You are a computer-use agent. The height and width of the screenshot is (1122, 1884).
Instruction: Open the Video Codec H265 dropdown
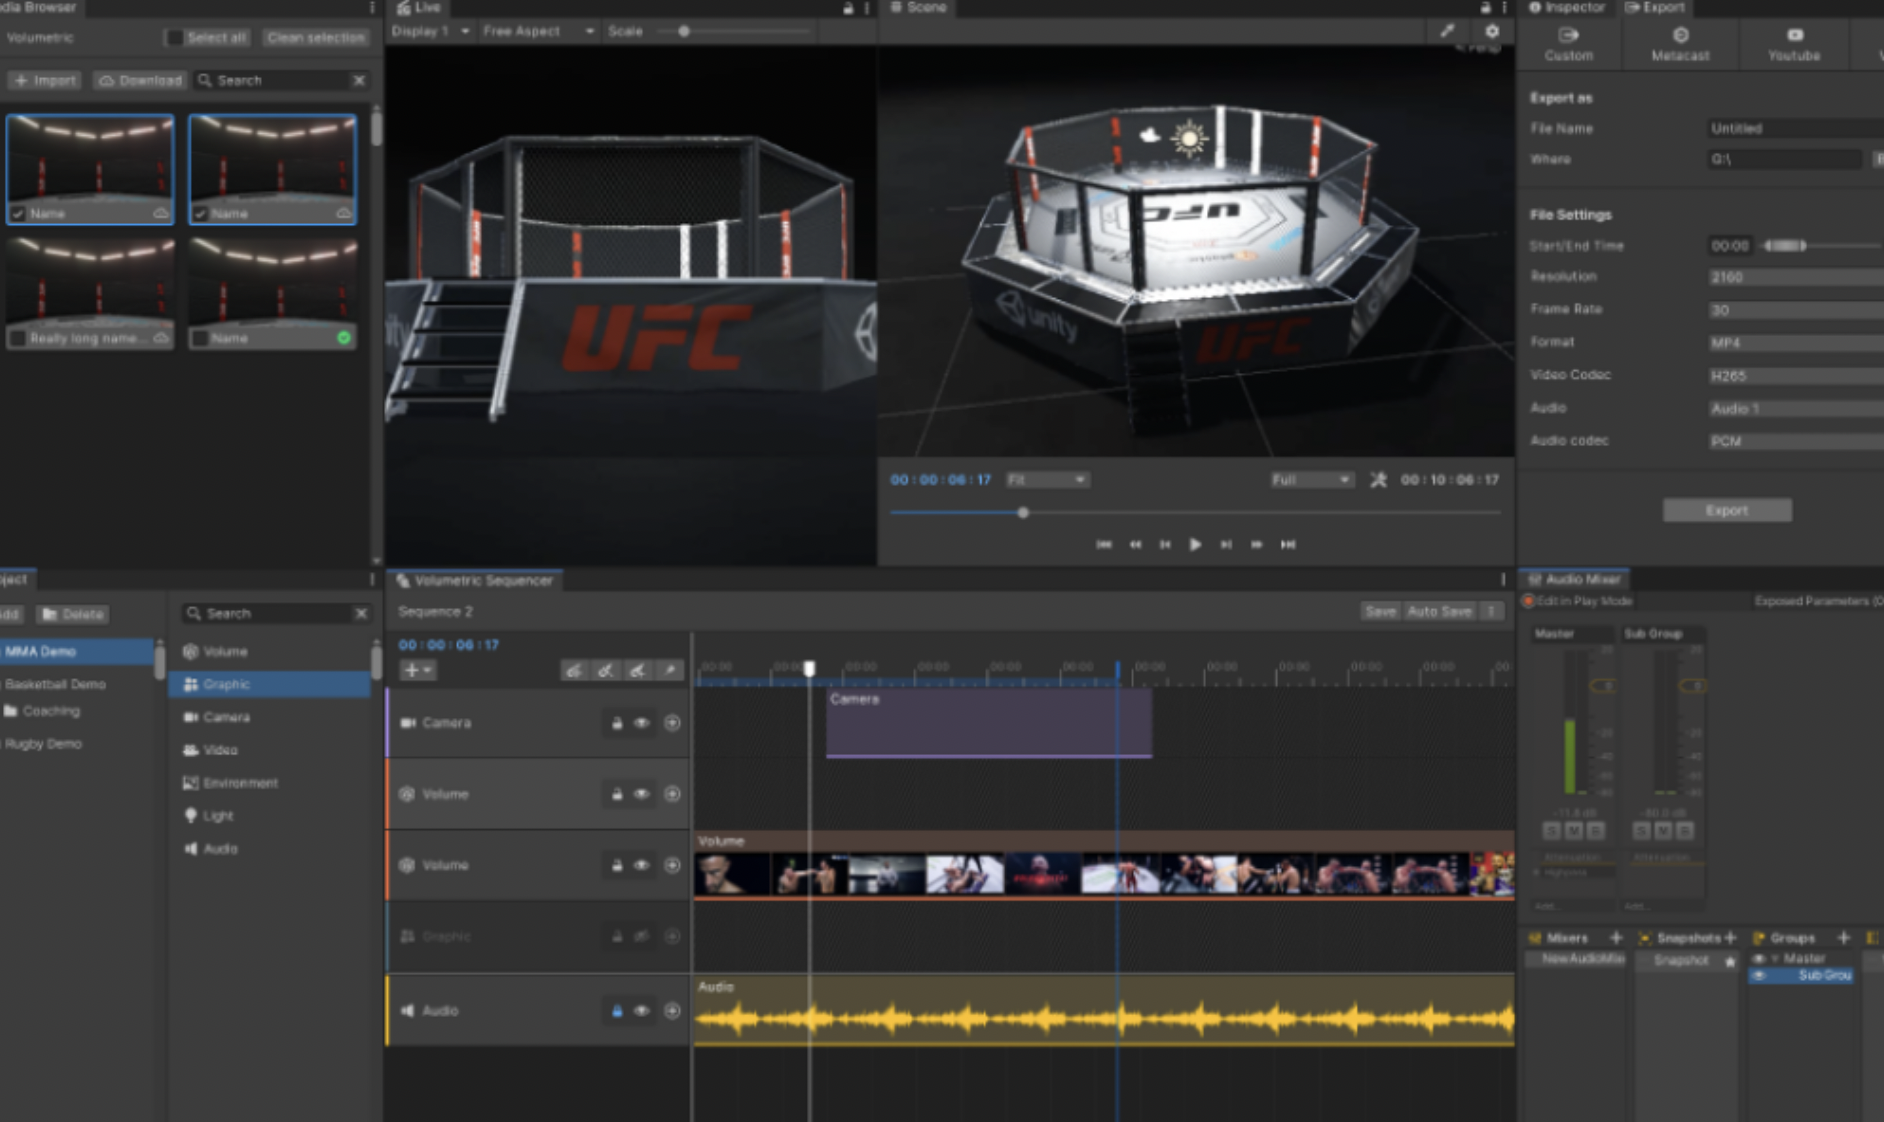[x=1796, y=375]
